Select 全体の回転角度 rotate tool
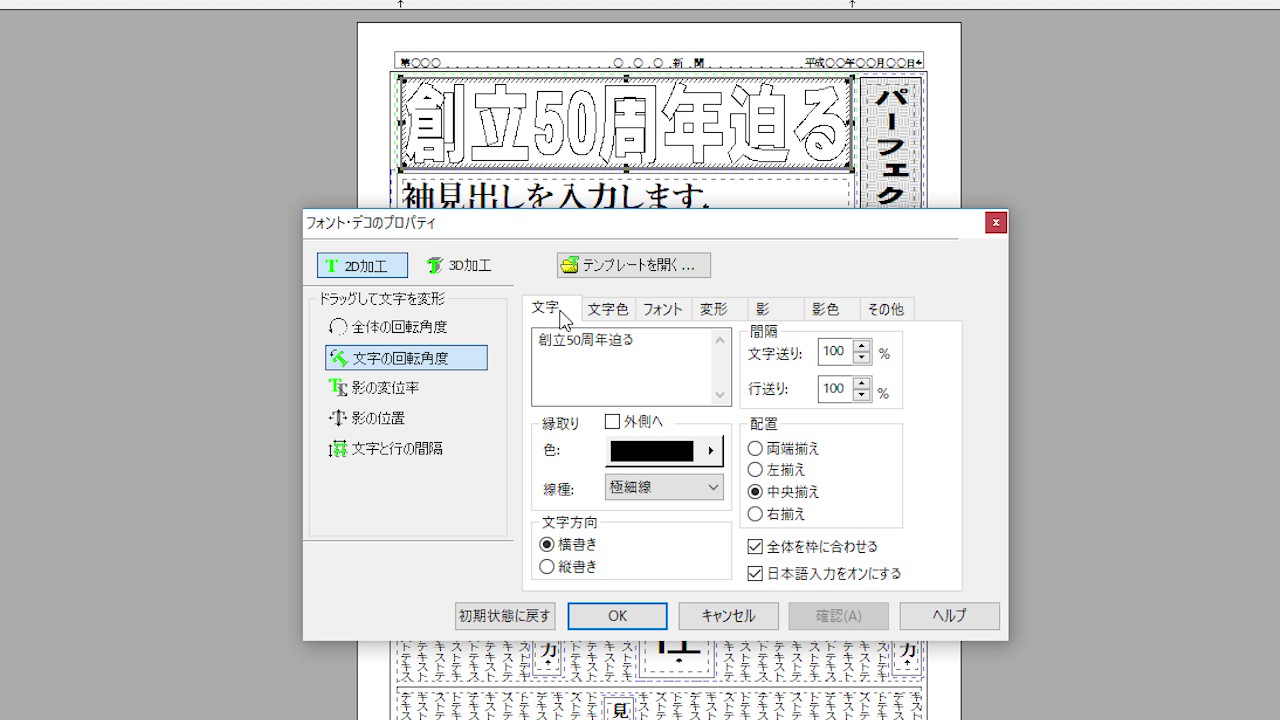Screen dimensions: 1280x720 click(338, 327)
